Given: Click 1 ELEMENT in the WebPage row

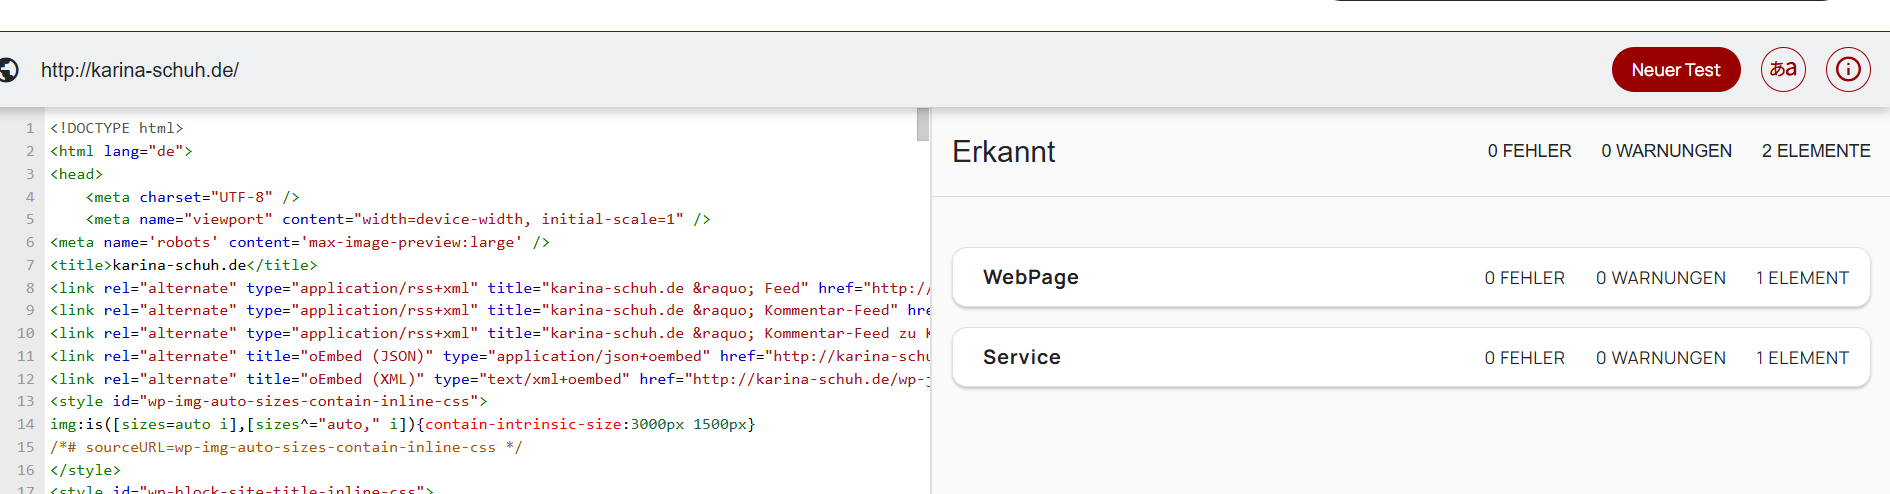Looking at the screenshot, I should pos(1803,278).
